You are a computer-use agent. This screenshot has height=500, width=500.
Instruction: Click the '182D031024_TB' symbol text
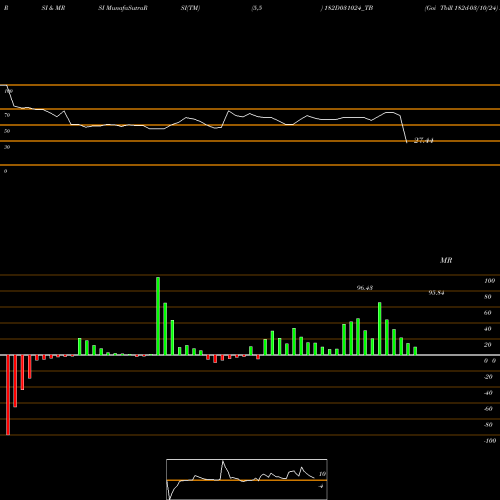coord(349,8)
